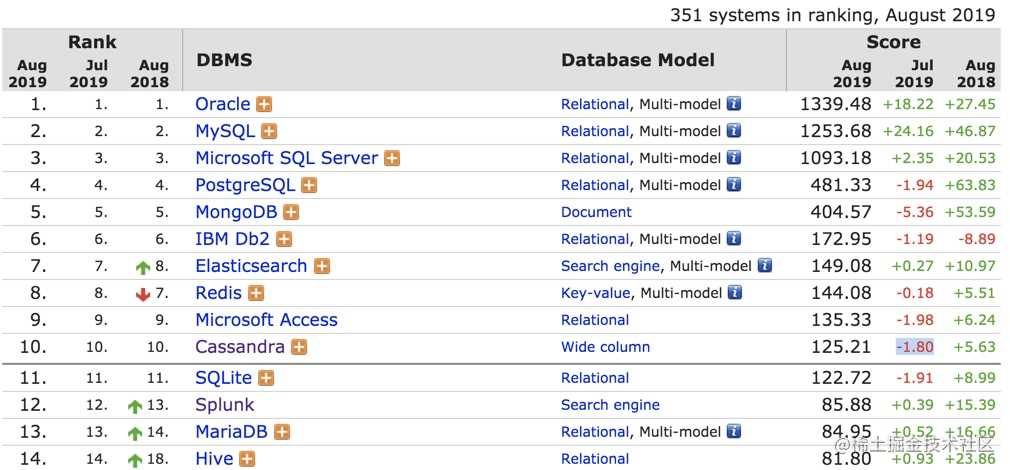Click Oracle's score 1339.48
Screen dimensions: 1010x470
click(x=836, y=104)
